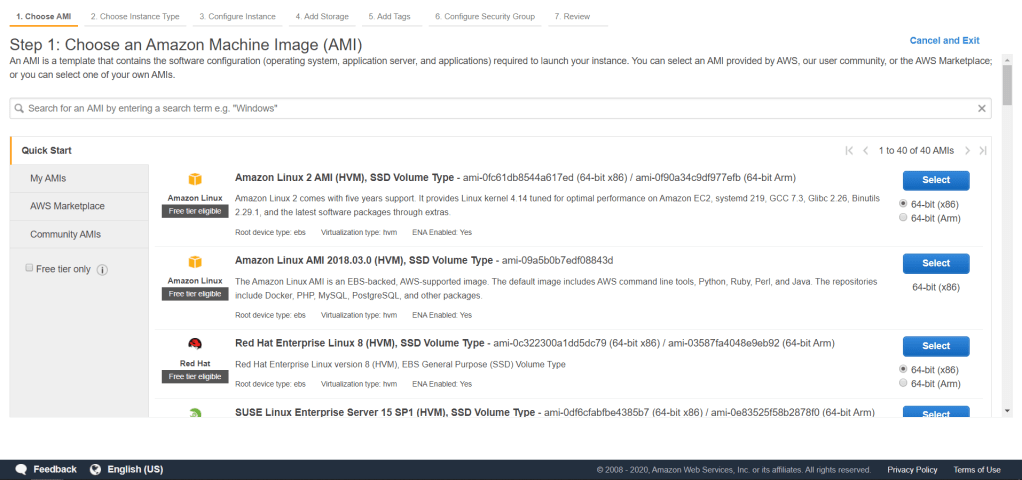Open the English (US) language selector

coord(135,469)
